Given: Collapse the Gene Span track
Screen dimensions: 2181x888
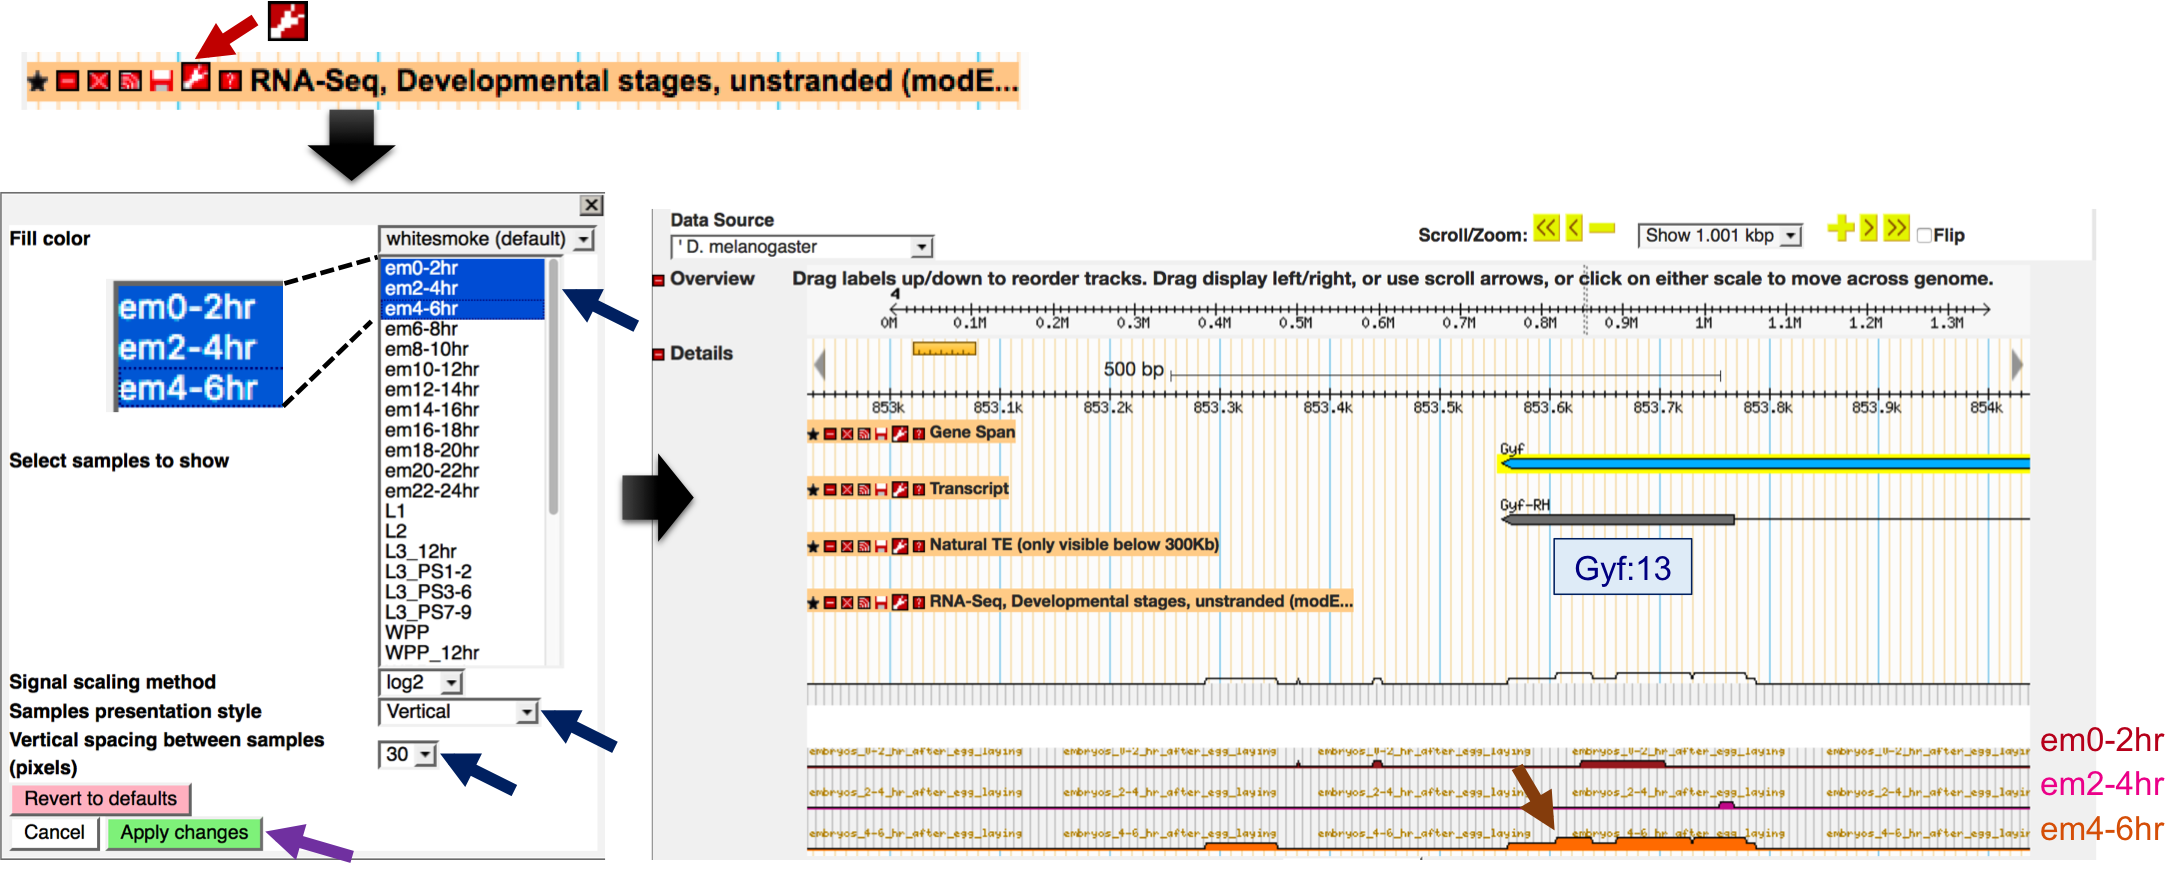Looking at the screenshot, I should [830, 434].
